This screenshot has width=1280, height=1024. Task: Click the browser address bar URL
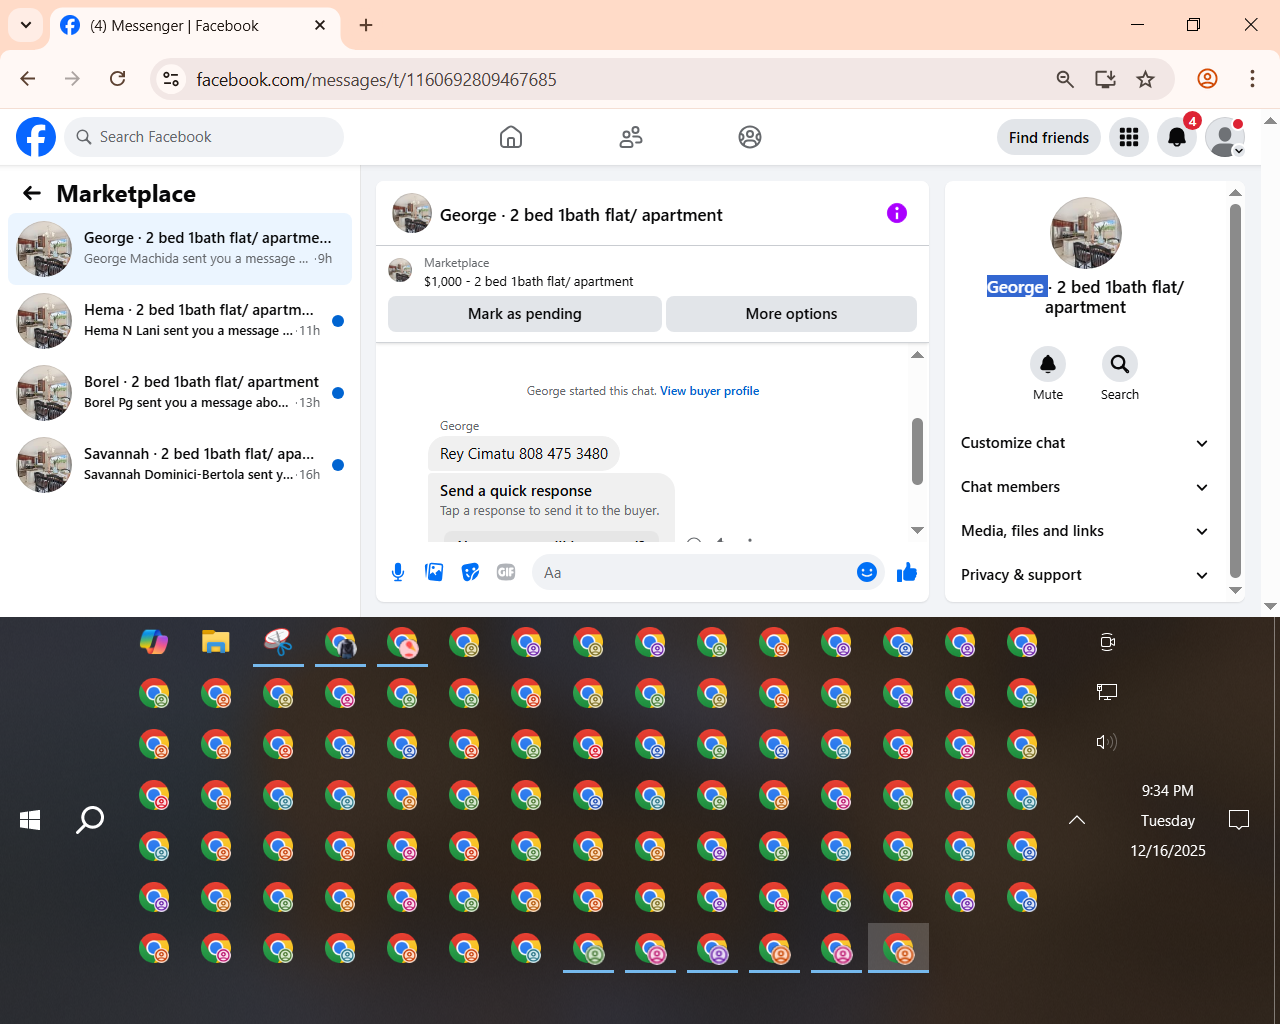(376, 80)
